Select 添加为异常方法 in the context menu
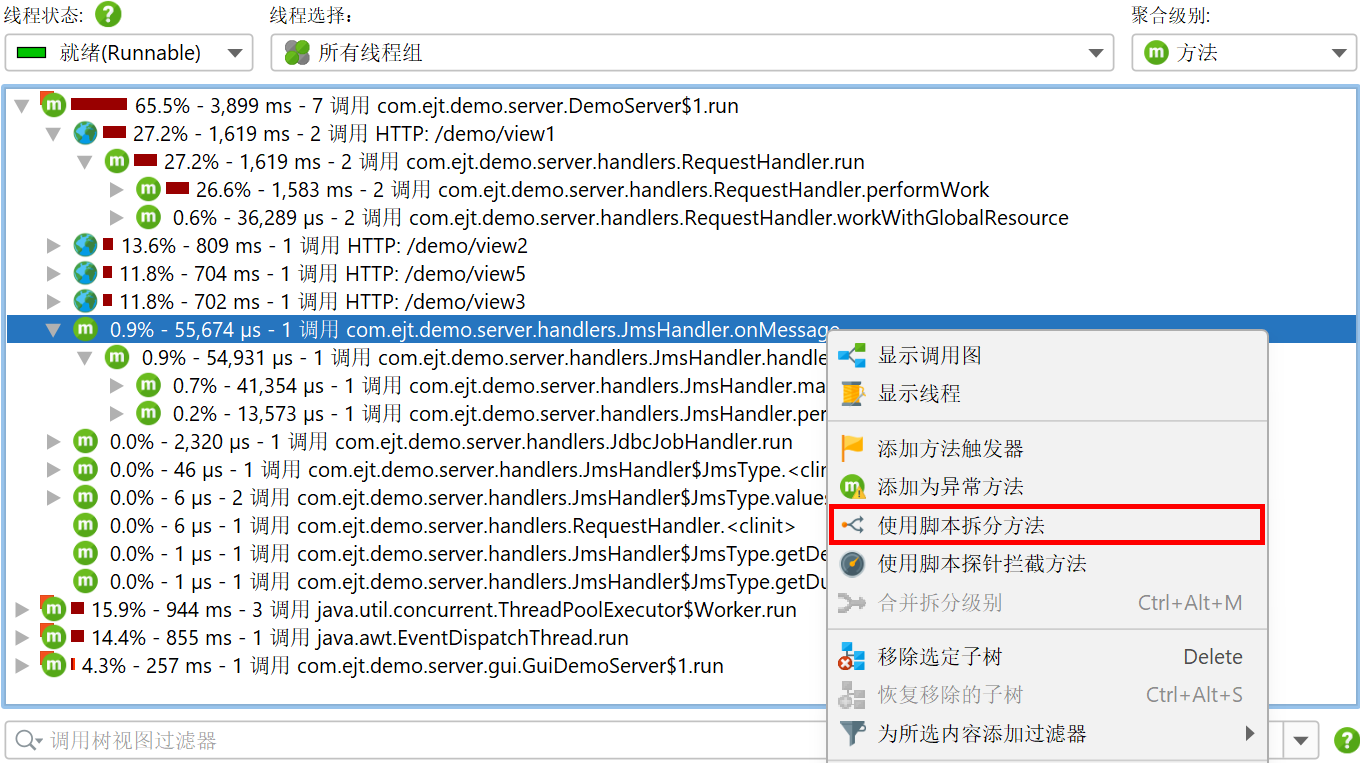 1047,487
